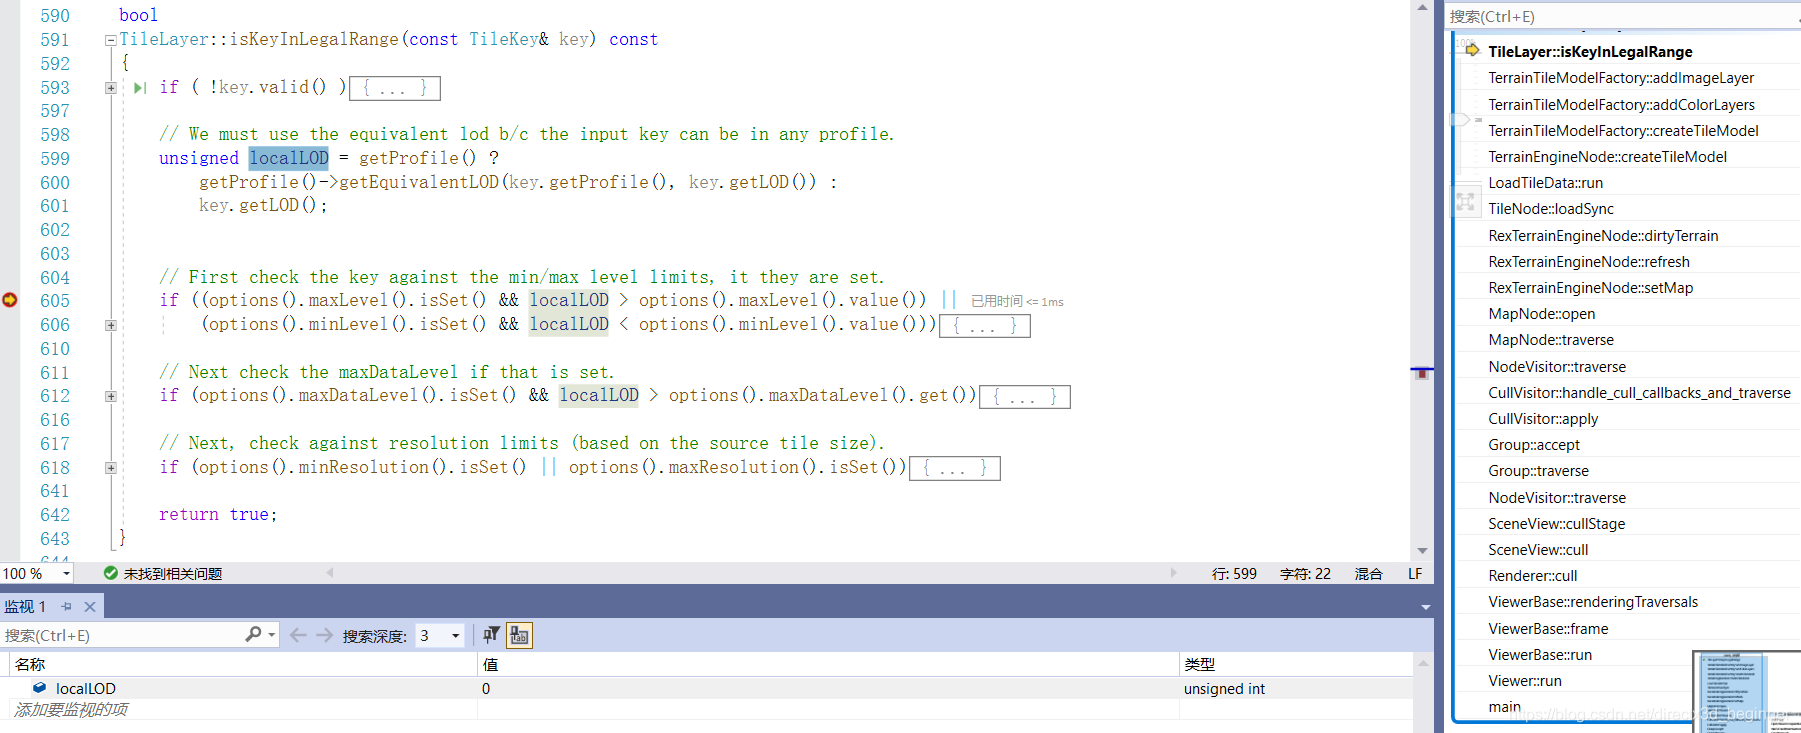Screen dimensions: 1801x733
Task: Click the collapsed { ... } box on line 618
Action: coord(955,468)
